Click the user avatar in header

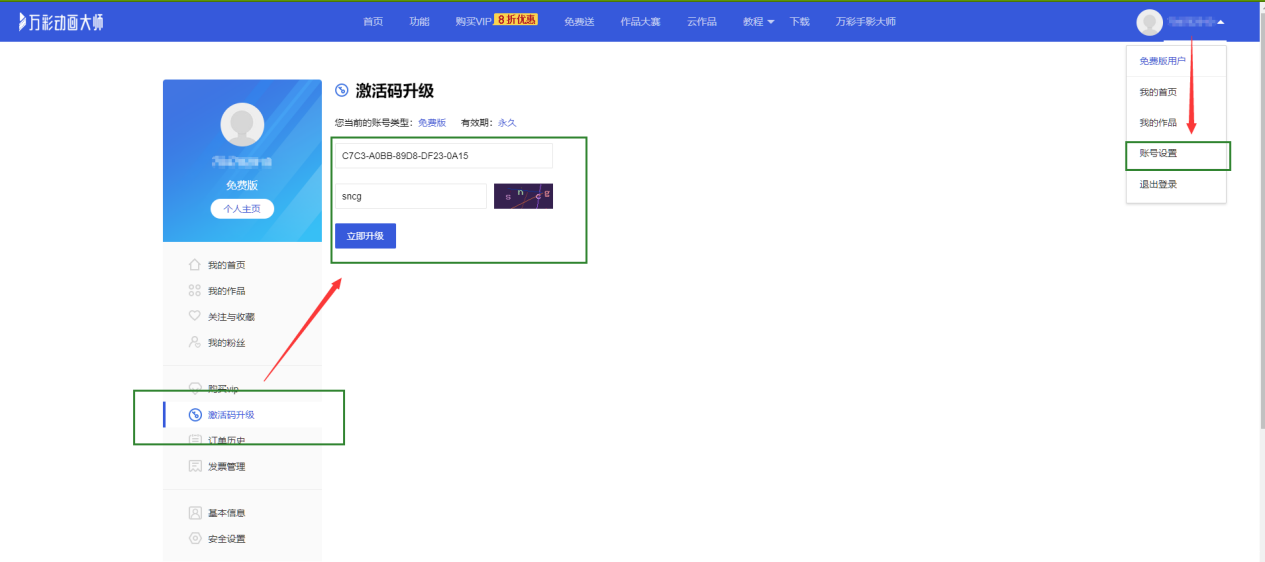point(1150,22)
